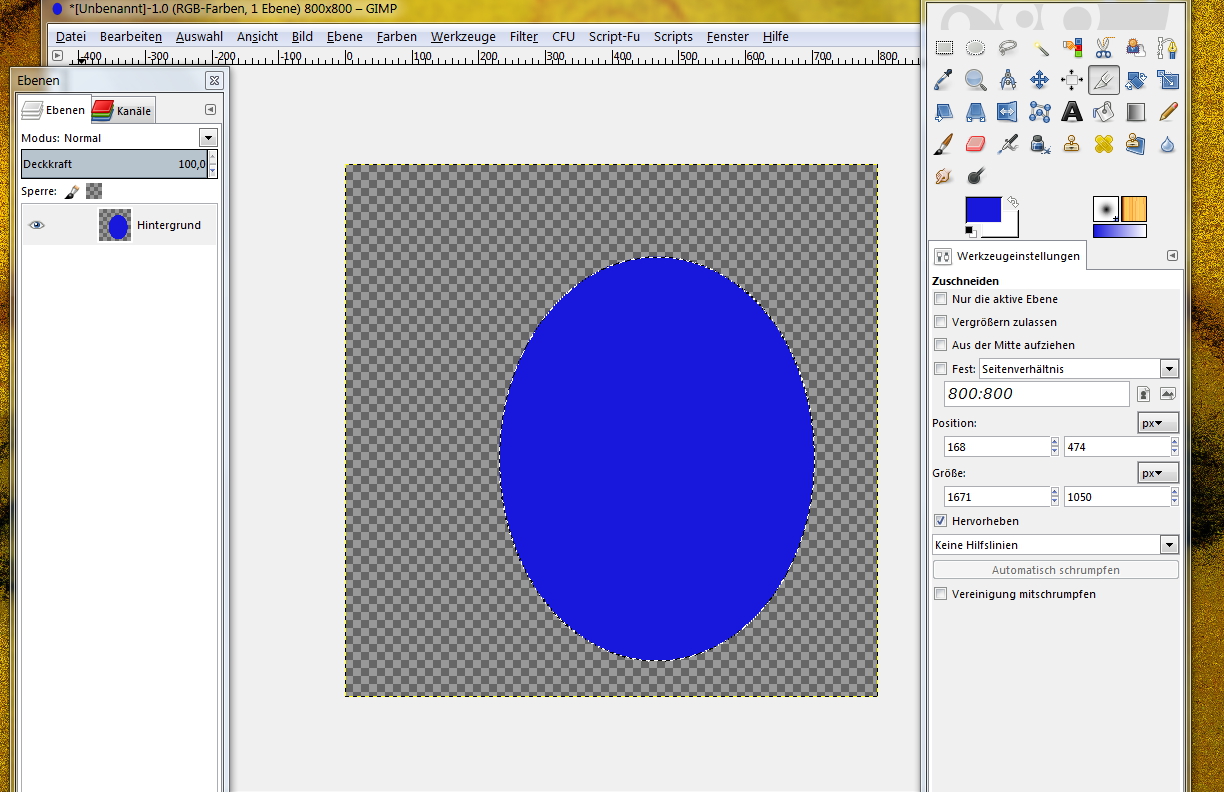The height and width of the screenshot is (792, 1224).
Task: Enable 'Aus der Mitte aufziehen' checkbox
Action: (940, 345)
